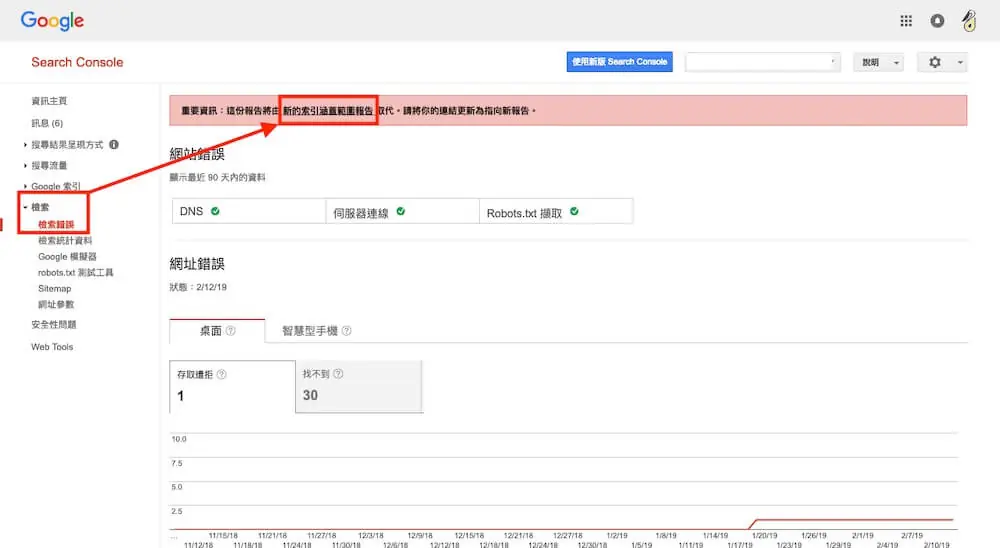1000x548 pixels.
Task: Click the Robots.txt 擷取 status box
Action: tap(556, 211)
